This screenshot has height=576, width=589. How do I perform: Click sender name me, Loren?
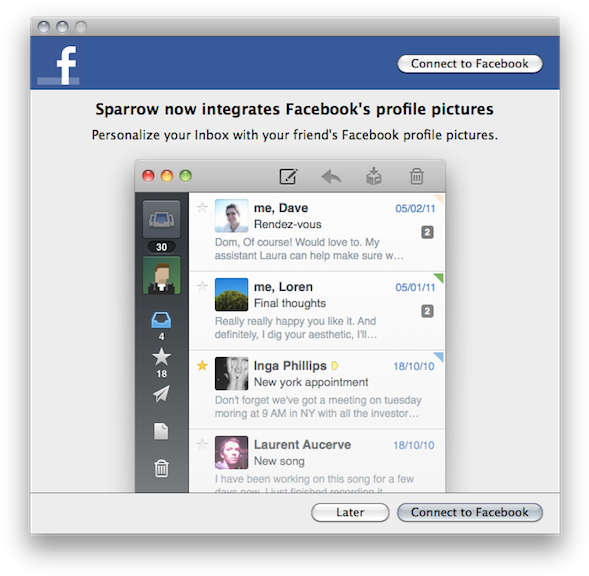283,287
